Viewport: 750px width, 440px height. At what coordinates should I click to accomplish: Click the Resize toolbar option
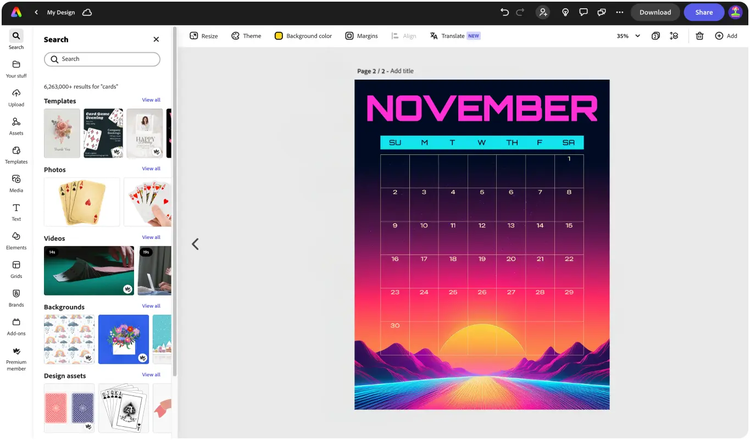(204, 36)
